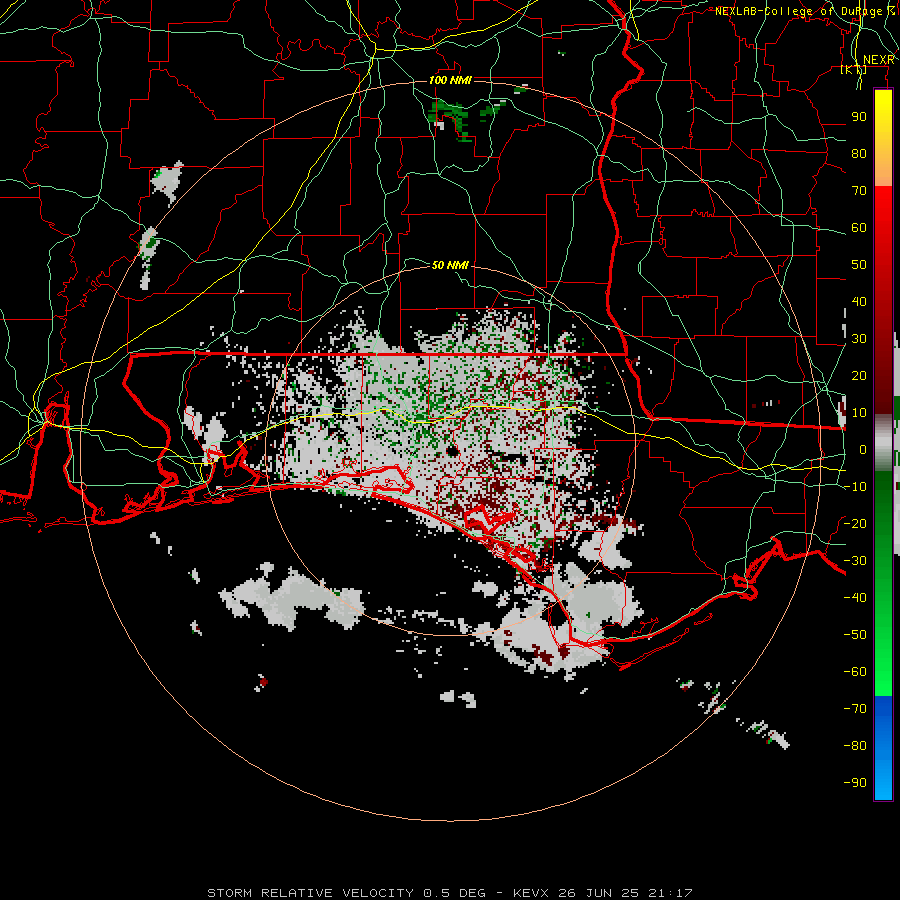
Task: Select the -90 value on velocity scale
Action: tap(855, 782)
